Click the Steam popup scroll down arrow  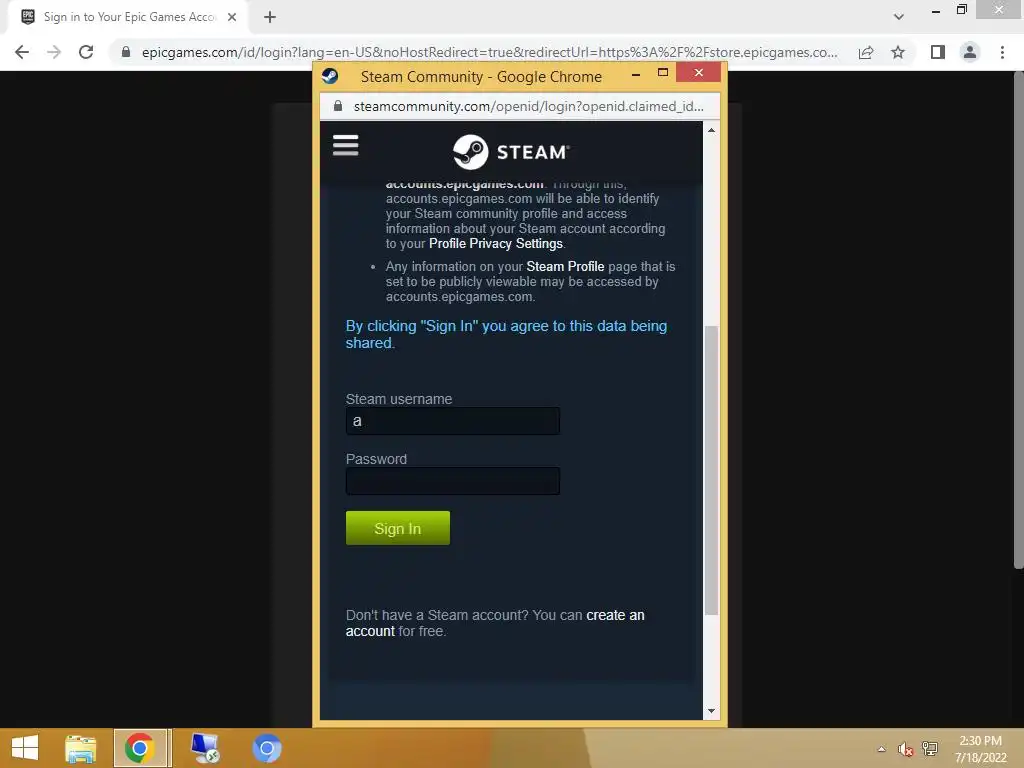point(711,711)
